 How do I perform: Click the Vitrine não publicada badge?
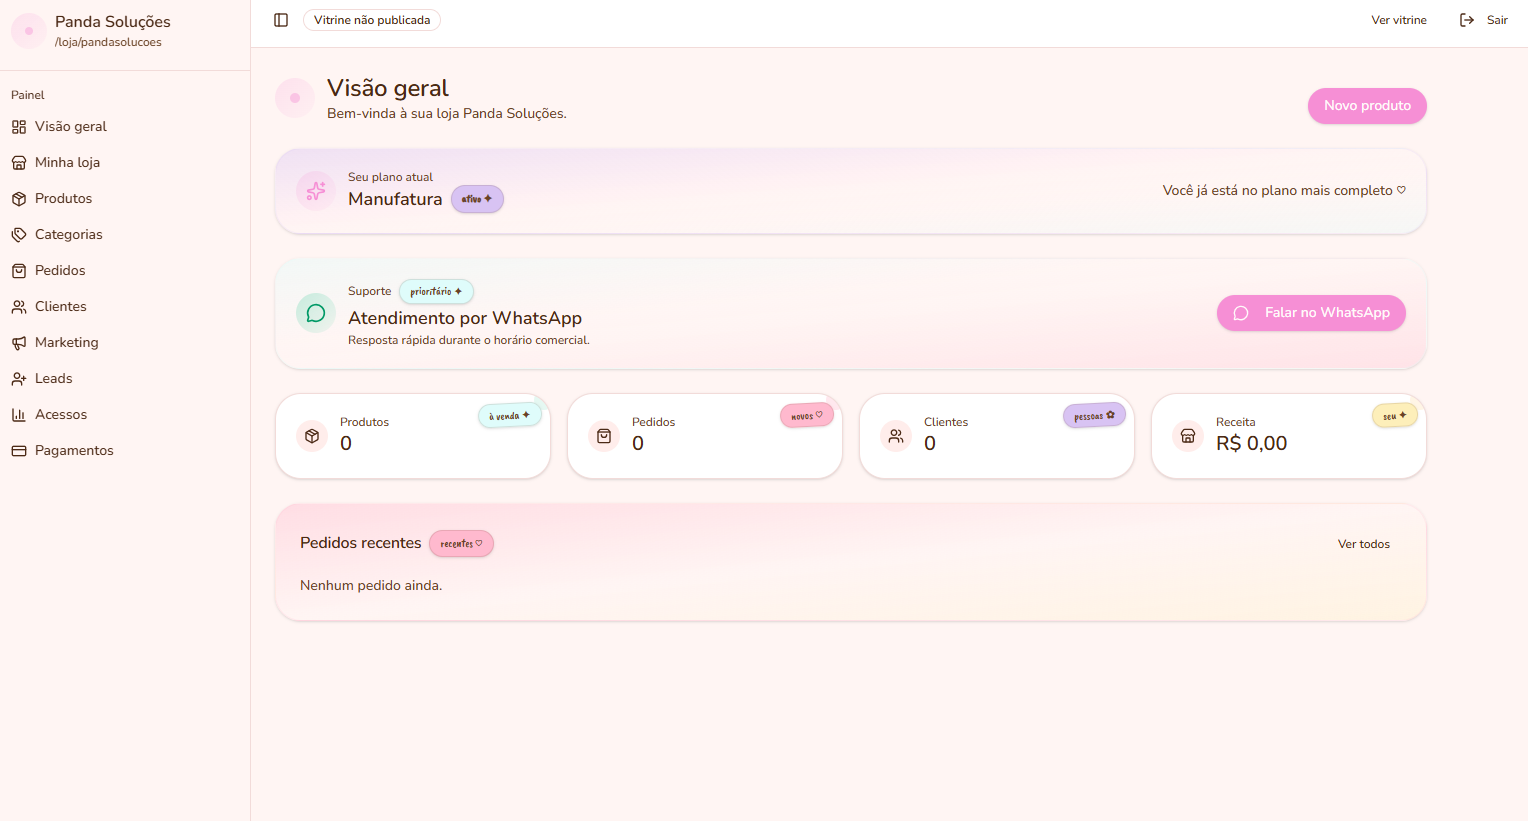pos(372,20)
